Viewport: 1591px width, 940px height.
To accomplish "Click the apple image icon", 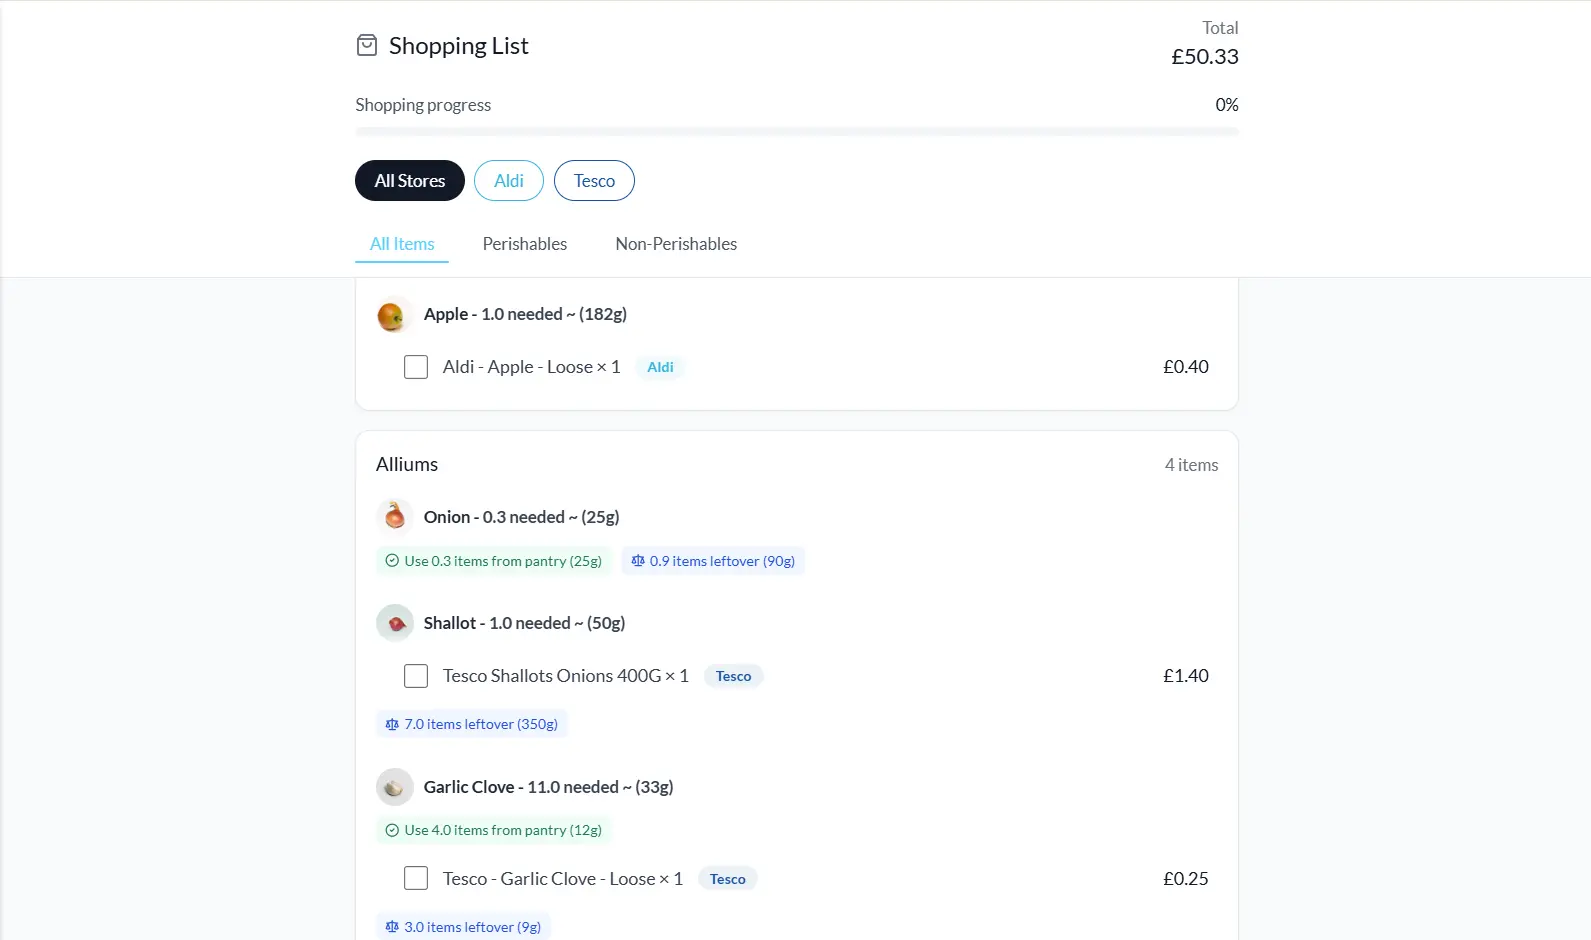I will (x=391, y=316).
